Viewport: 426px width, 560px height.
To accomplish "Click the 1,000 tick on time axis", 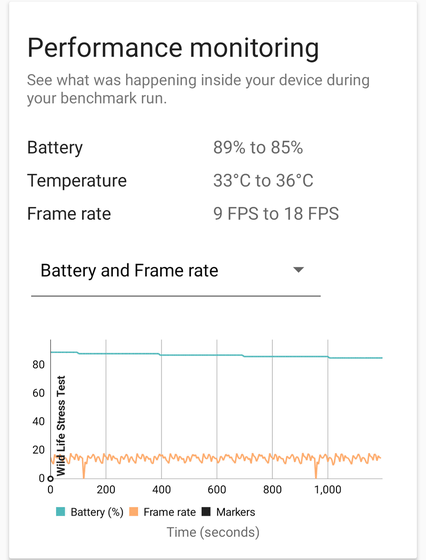I will 327,490.
